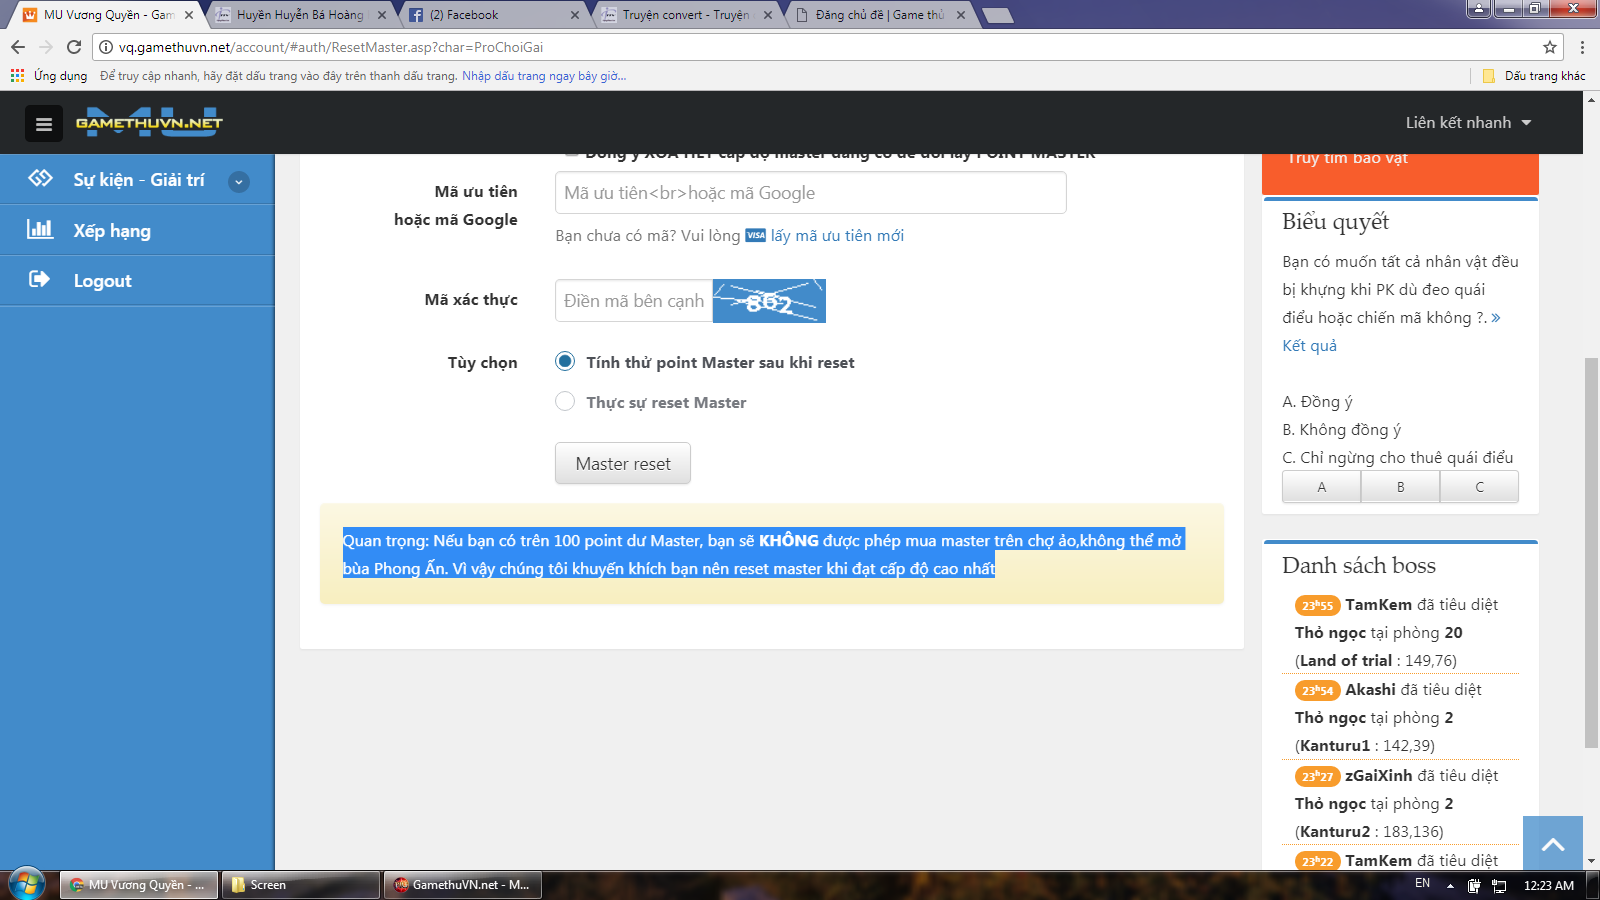
Task: Select 'Tính thử point Master sau khi reset'
Action: tap(565, 362)
